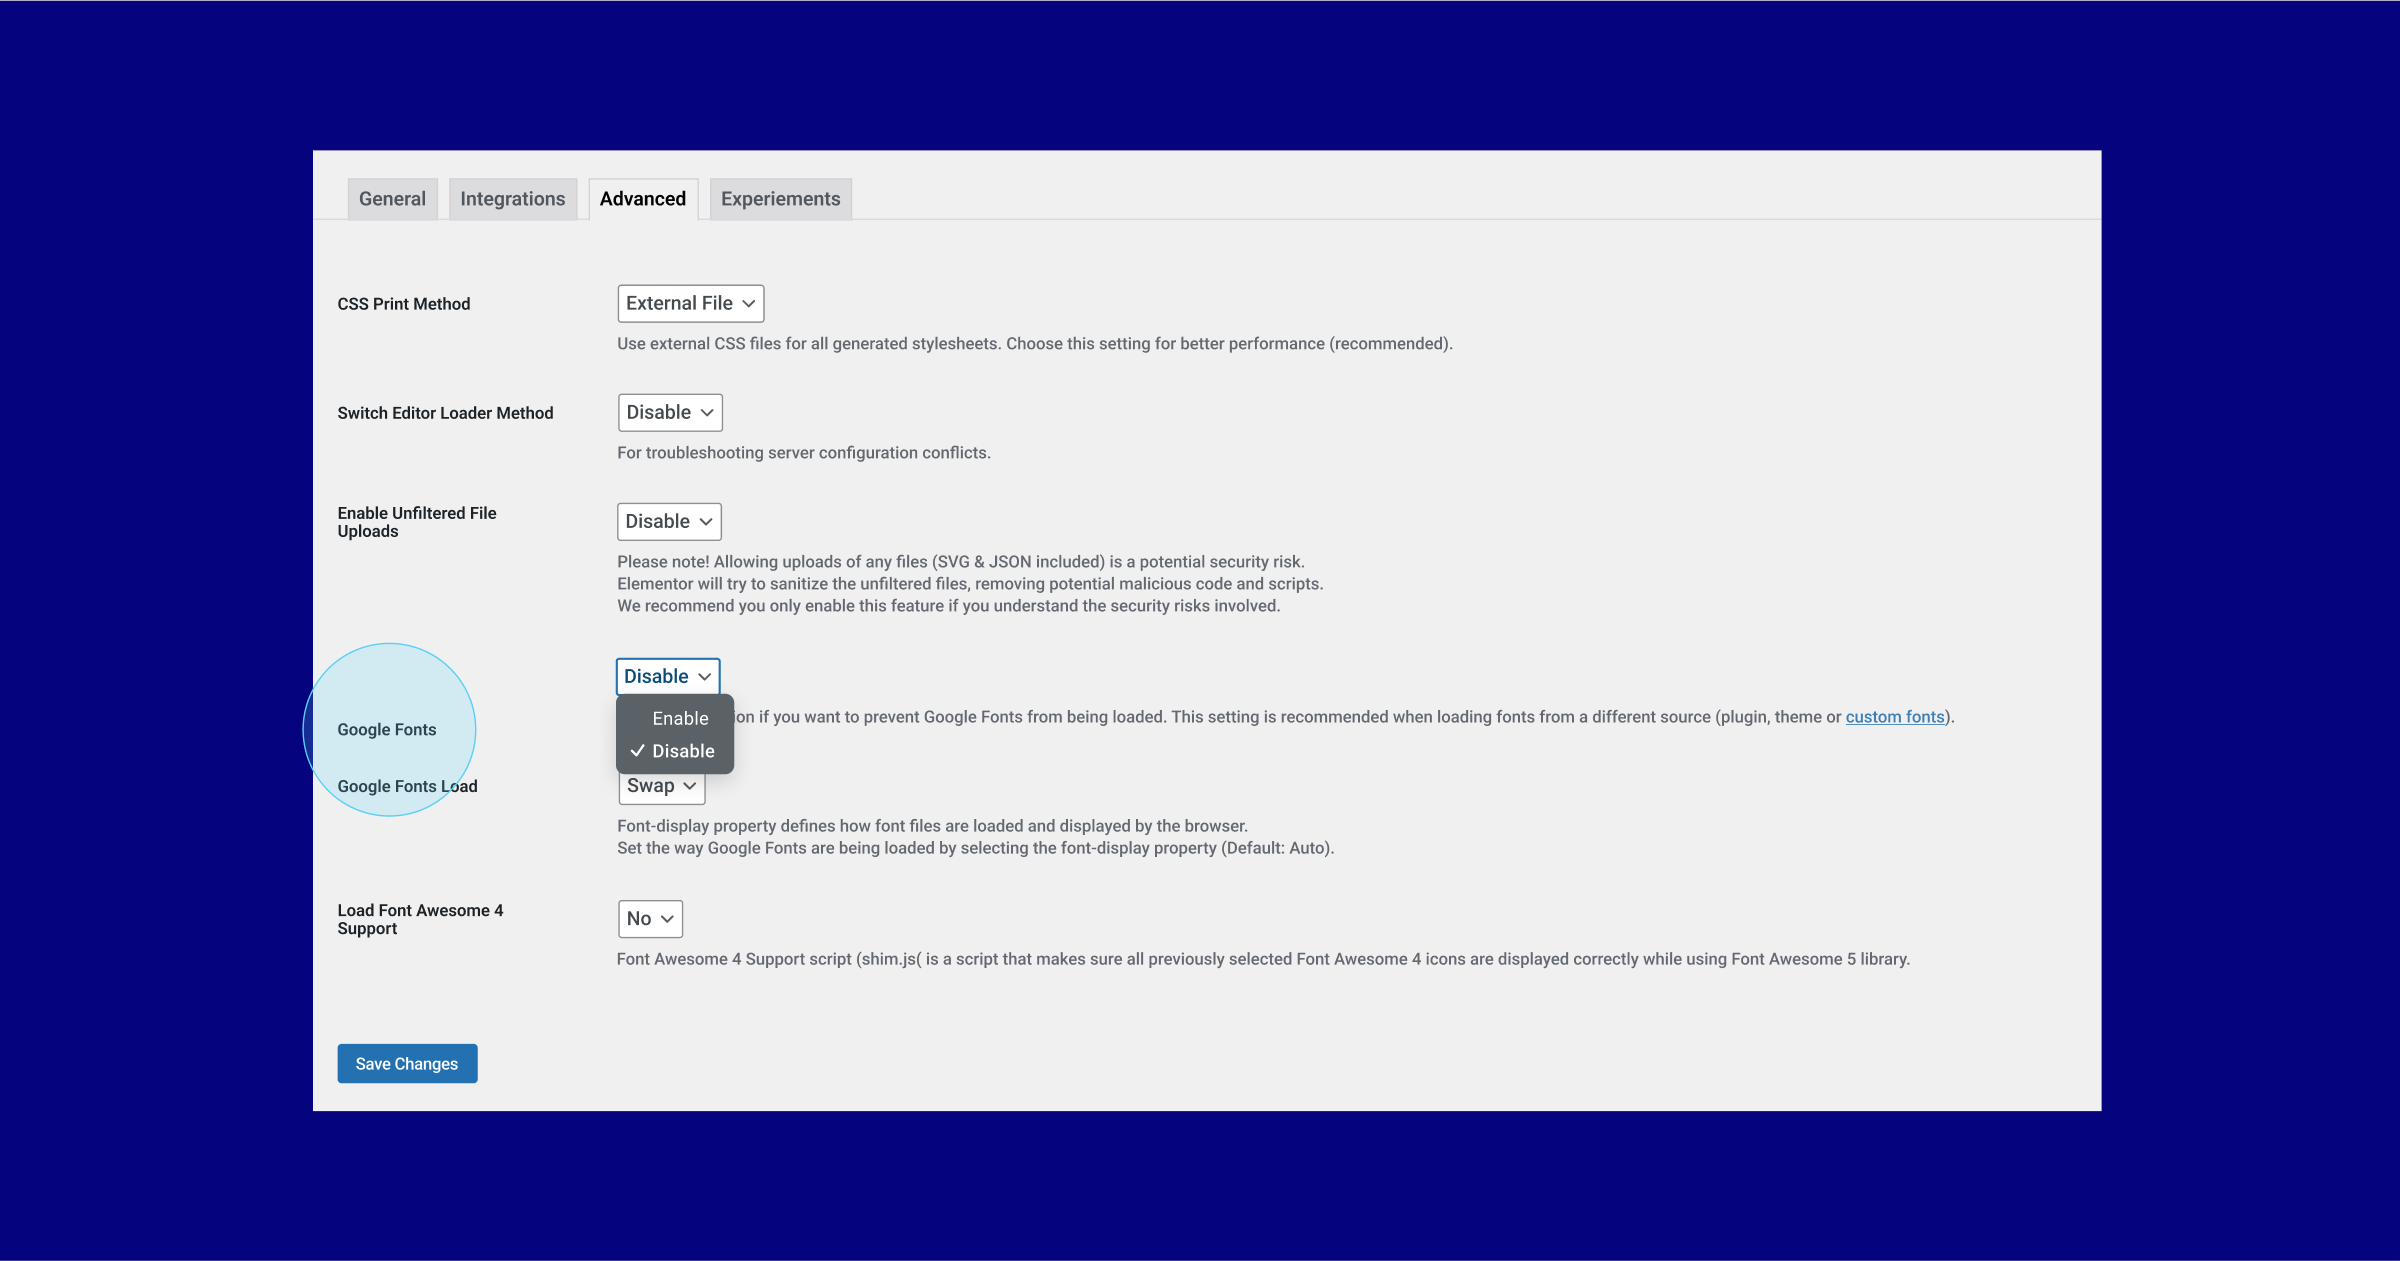
Task: Open the Google Fonts Load Swap dropdown
Action: pos(659,785)
